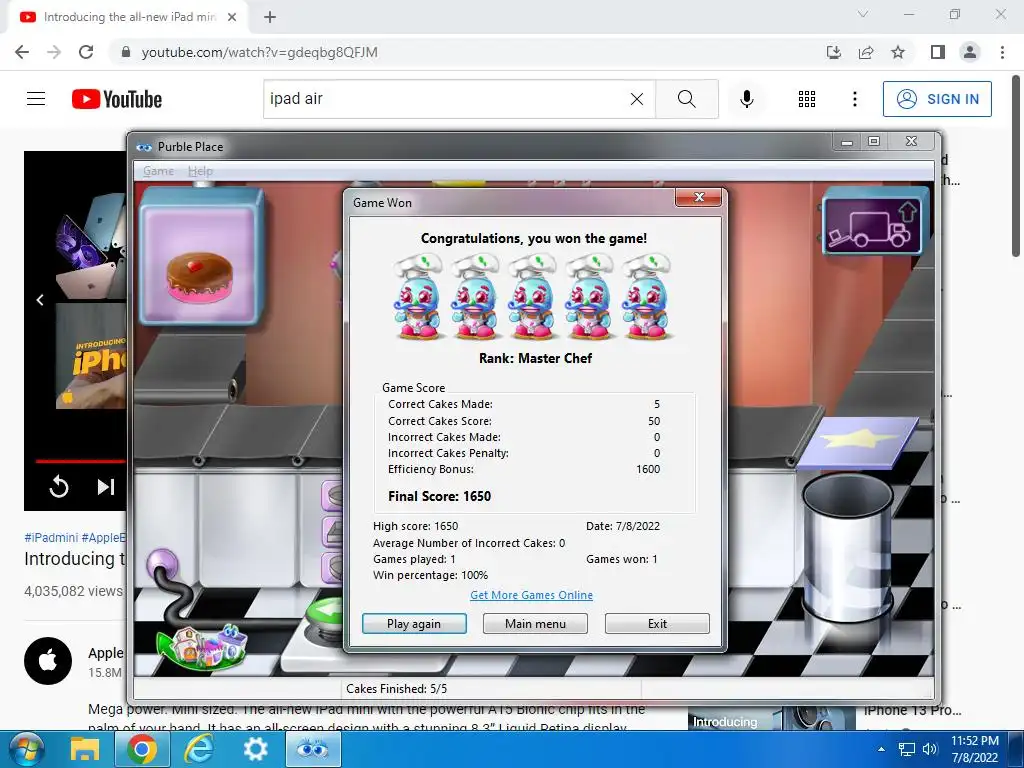The height and width of the screenshot is (768, 1024).
Task: Click the Apple channel name
Action: 106,653
